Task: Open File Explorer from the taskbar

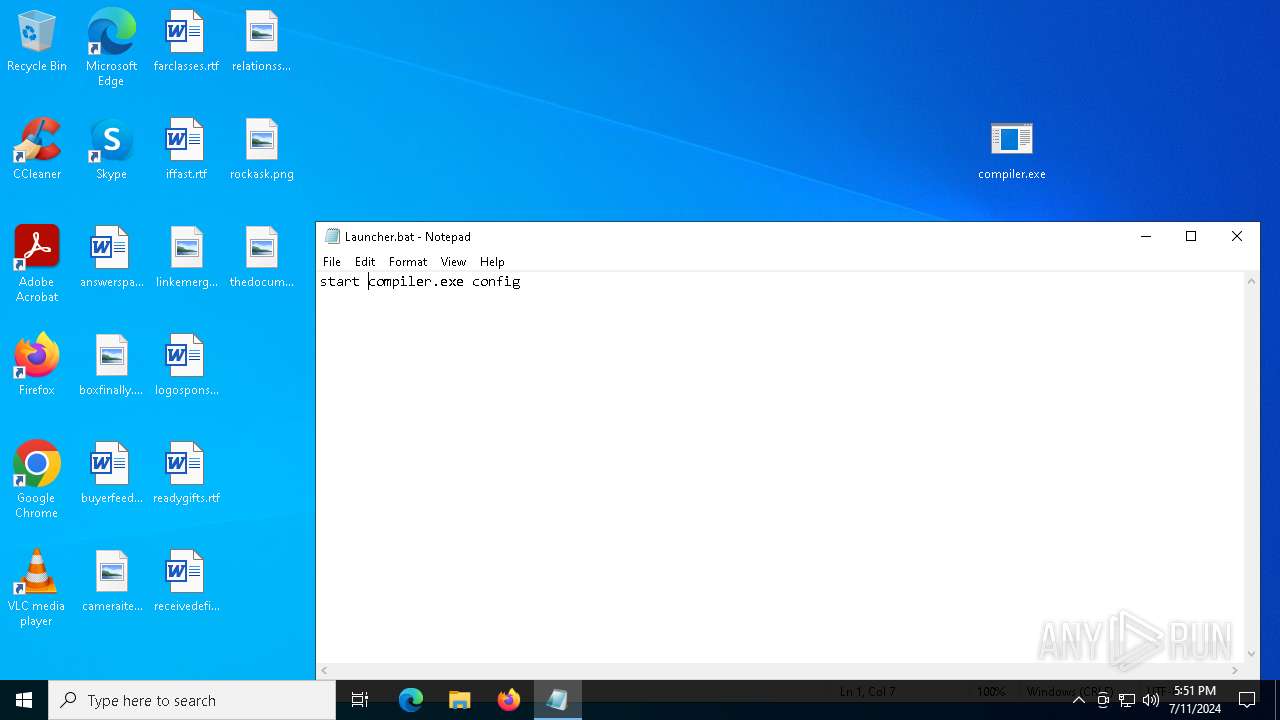Action: coord(459,700)
